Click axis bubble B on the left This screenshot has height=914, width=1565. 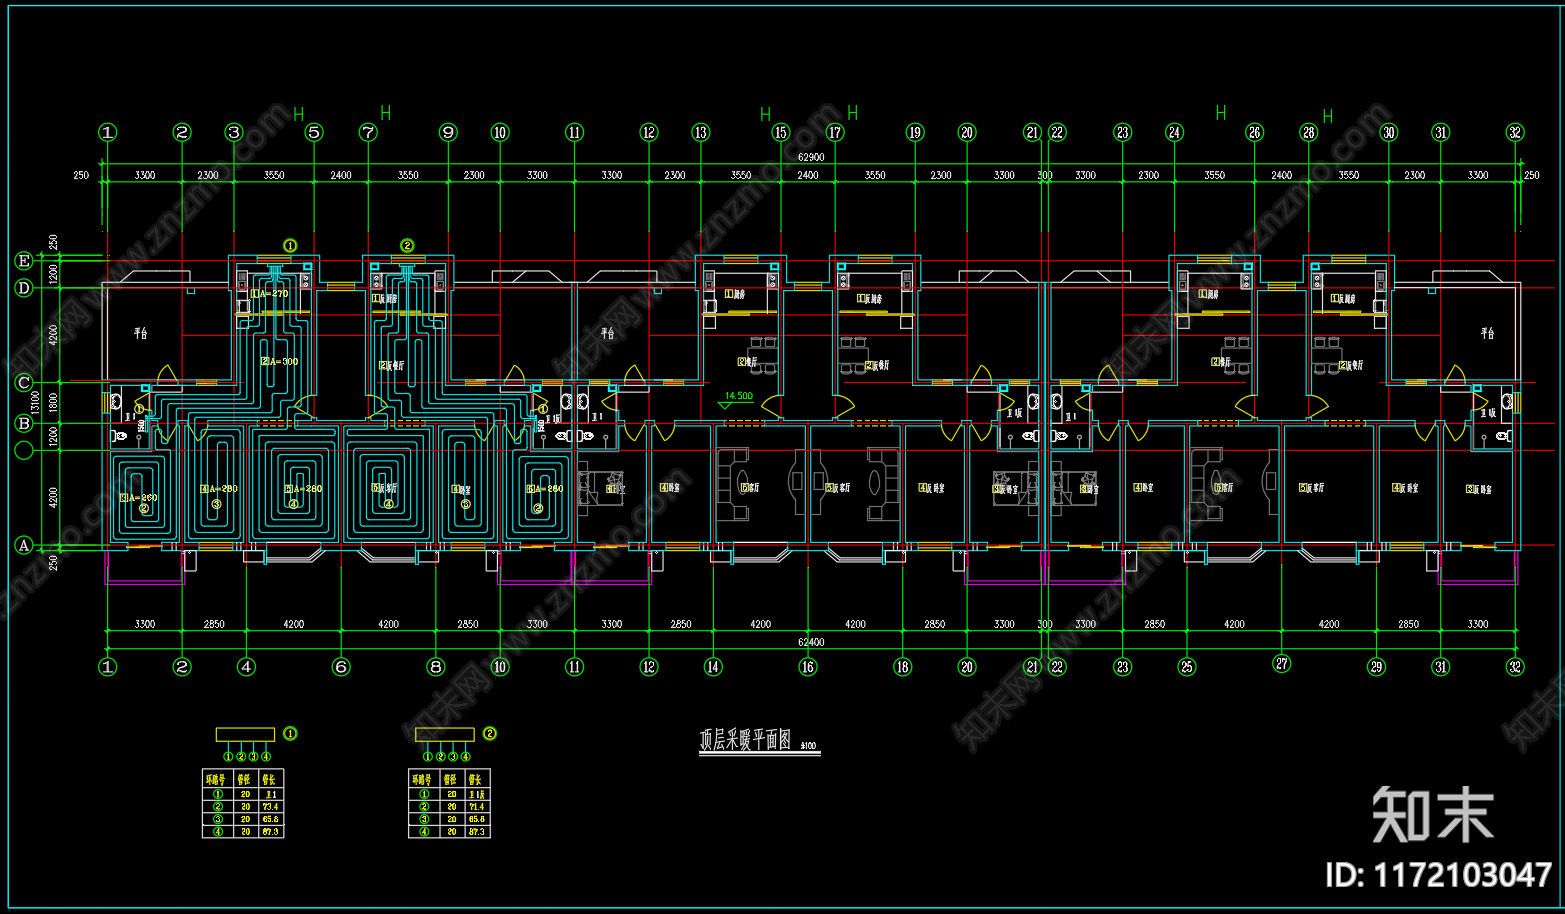point(24,423)
